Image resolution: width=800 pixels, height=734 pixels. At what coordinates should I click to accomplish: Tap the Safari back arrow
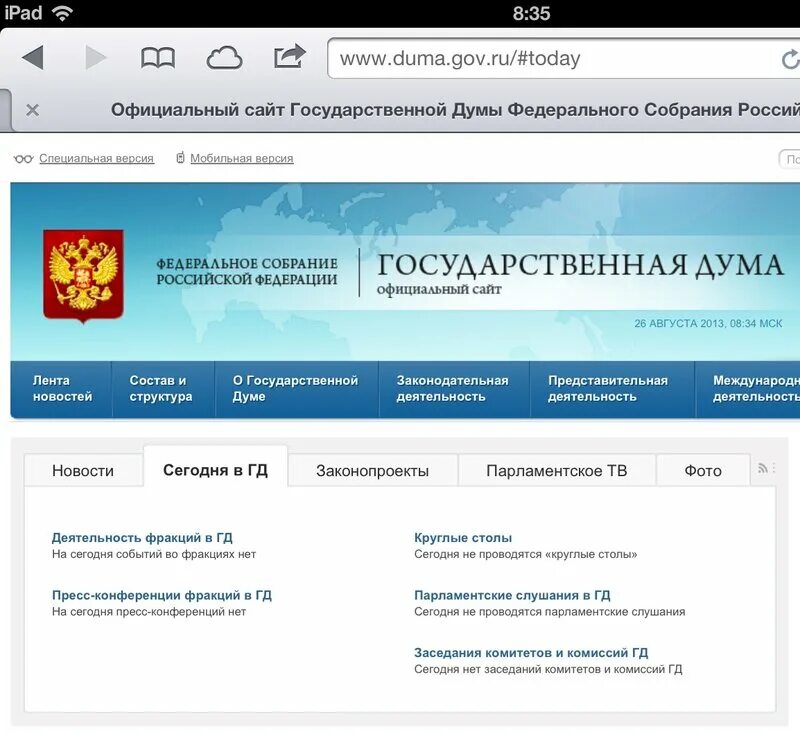click(33, 57)
